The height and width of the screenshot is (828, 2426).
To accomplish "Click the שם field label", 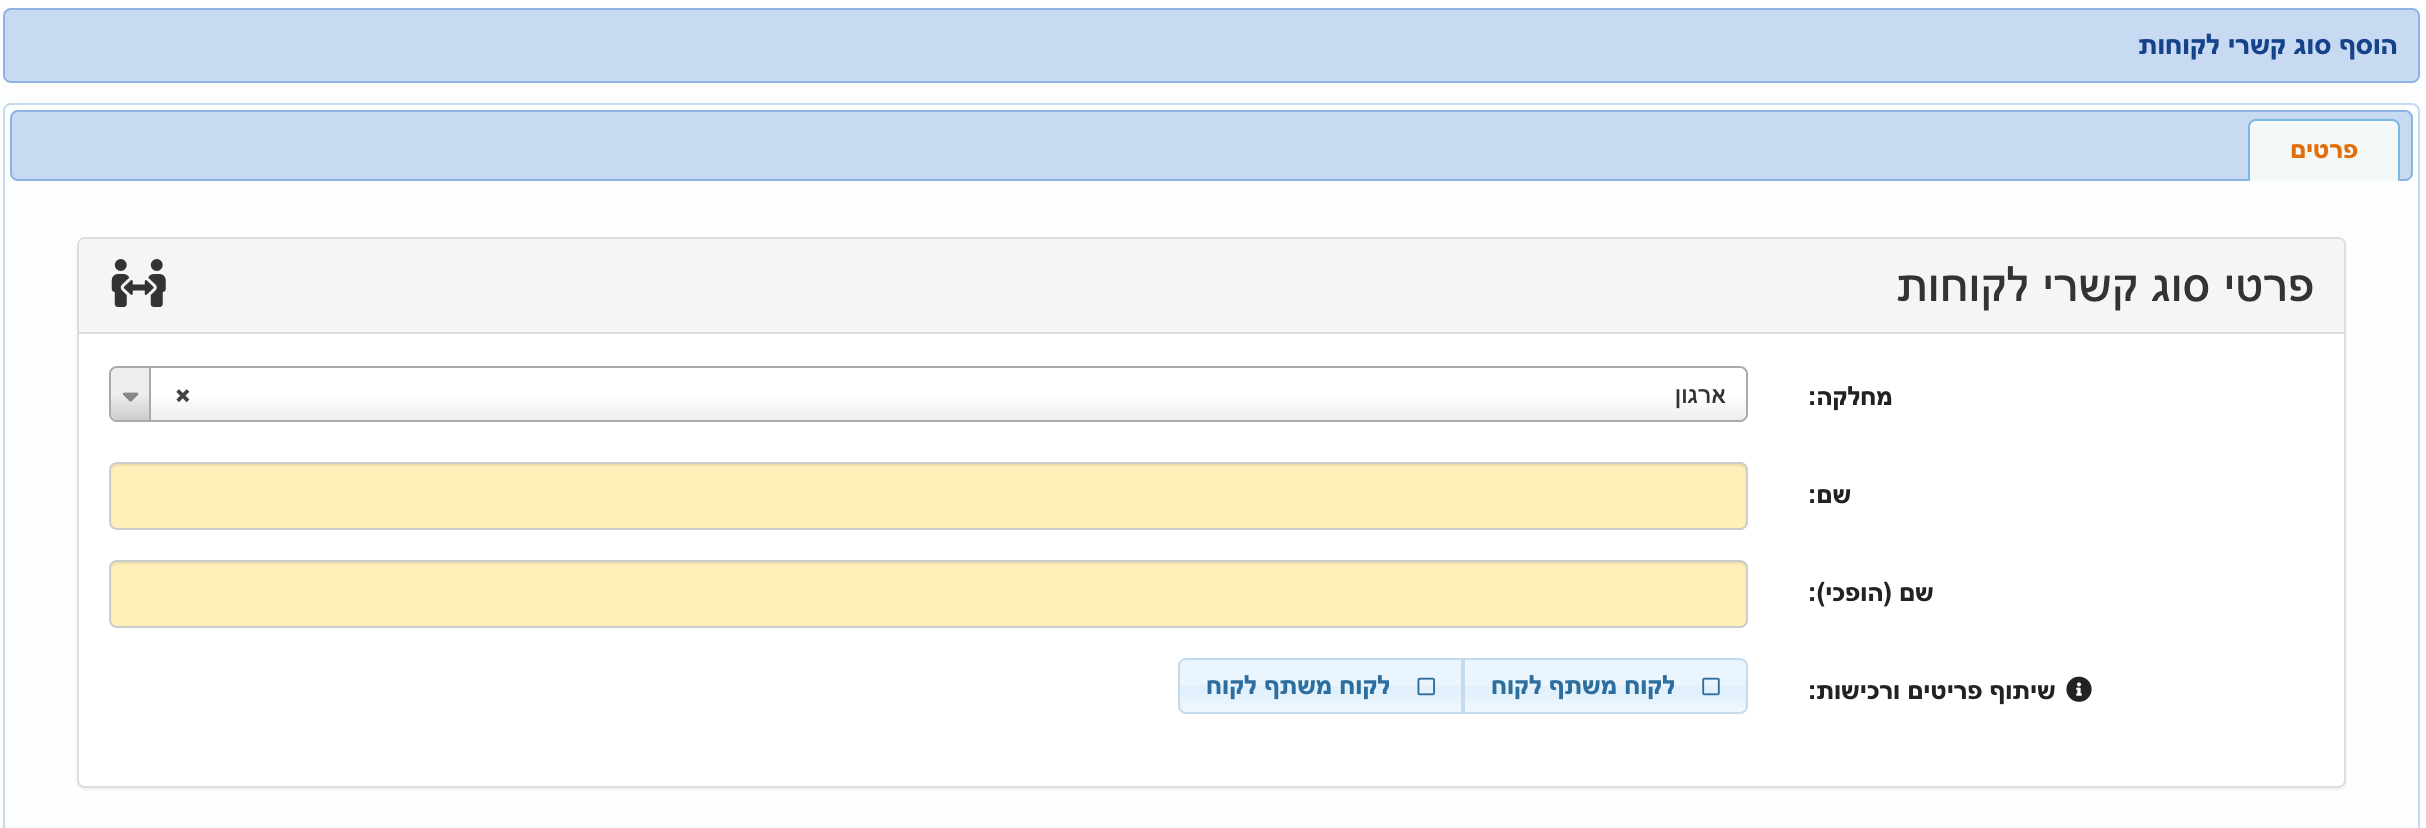I will click(x=1829, y=495).
